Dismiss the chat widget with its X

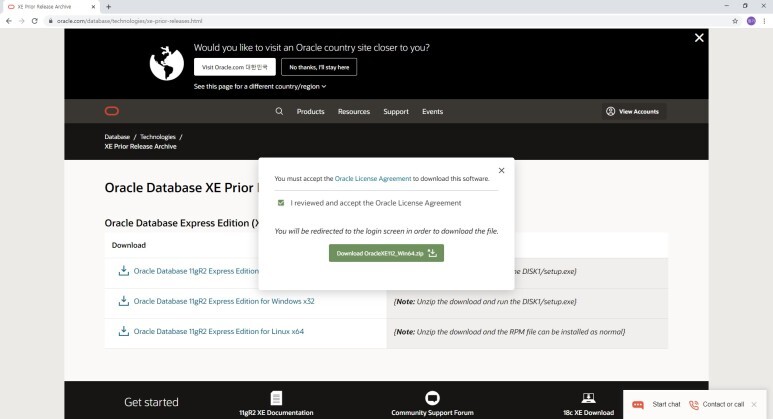coord(754,404)
